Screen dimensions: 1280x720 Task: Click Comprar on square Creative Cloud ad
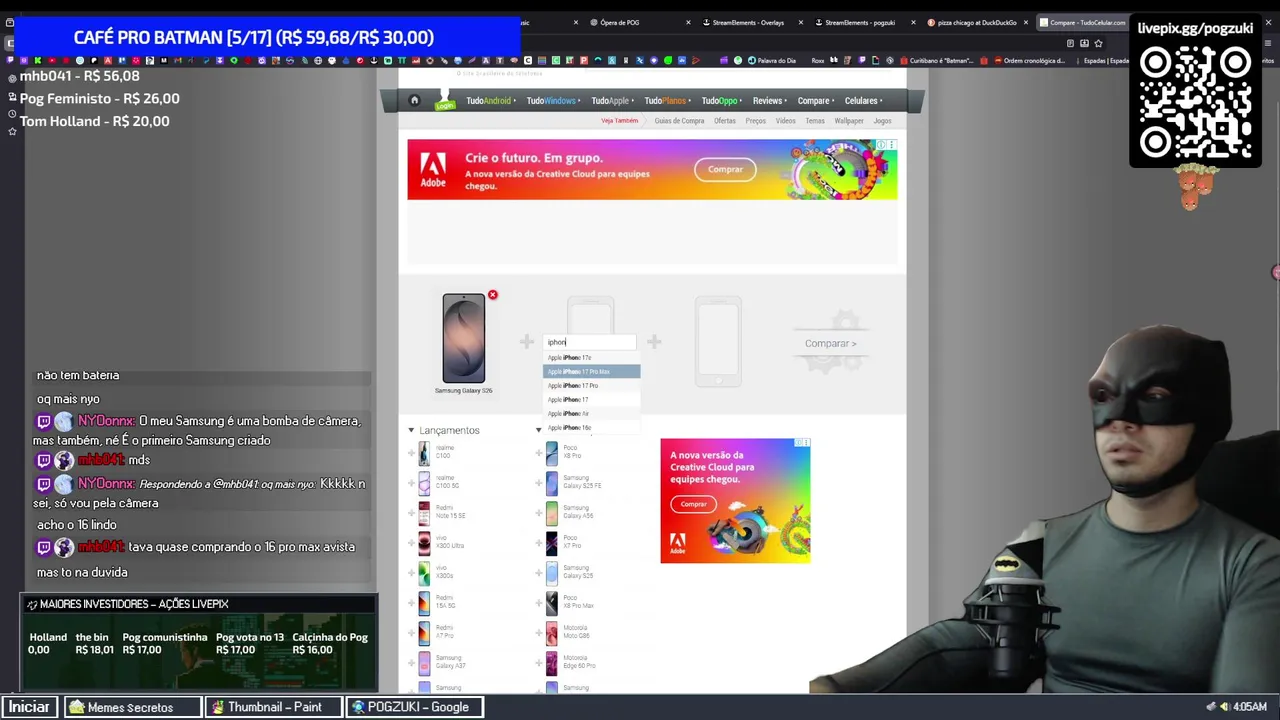click(693, 504)
